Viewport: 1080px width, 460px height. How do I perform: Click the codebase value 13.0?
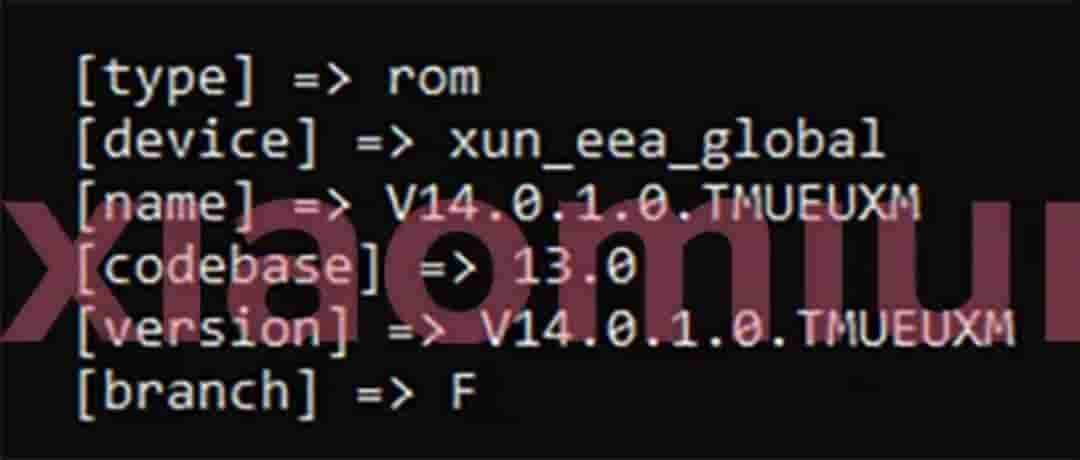pyautogui.click(x=573, y=267)
